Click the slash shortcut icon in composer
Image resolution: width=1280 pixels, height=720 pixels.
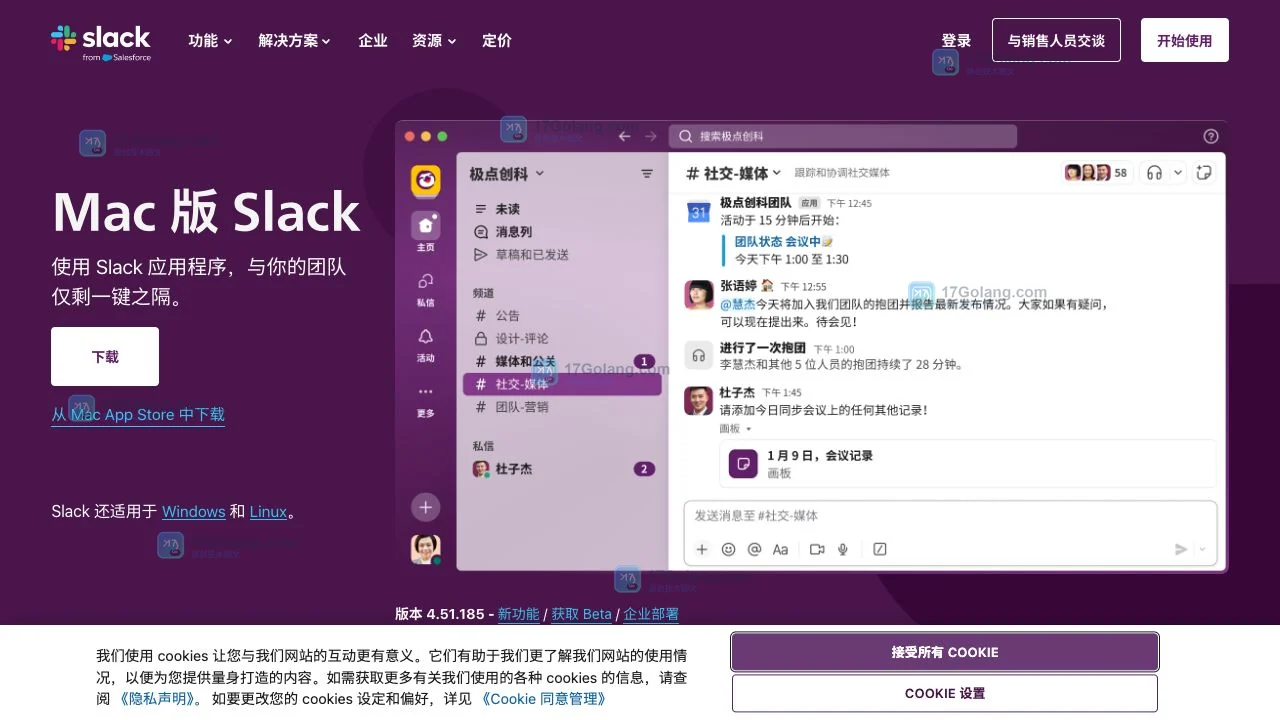tap(880, 549)
